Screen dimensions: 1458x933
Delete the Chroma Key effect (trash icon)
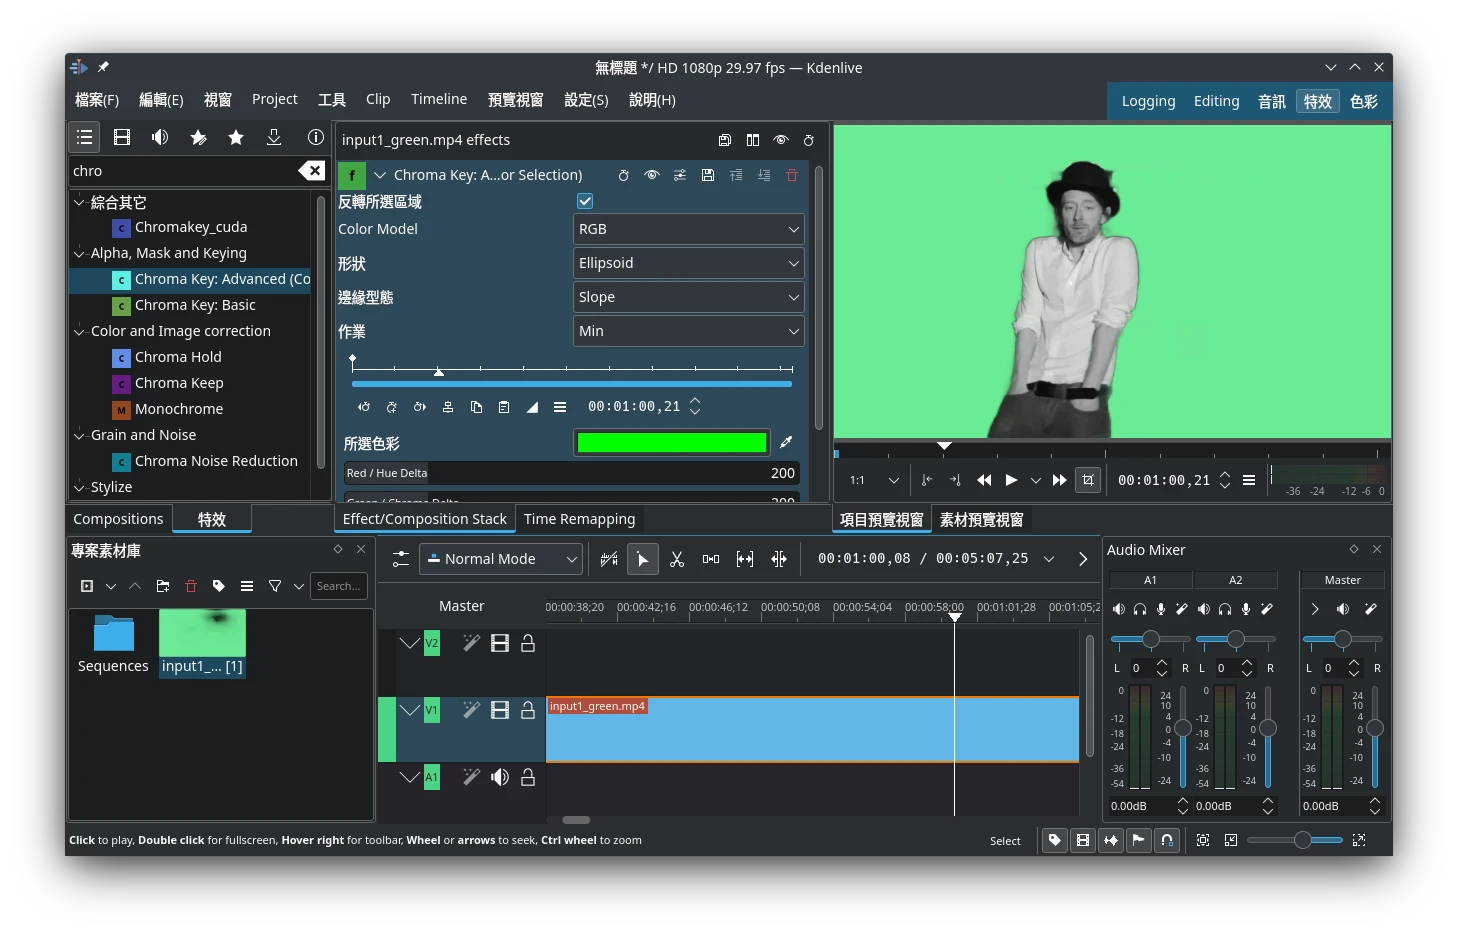[792, 175]
